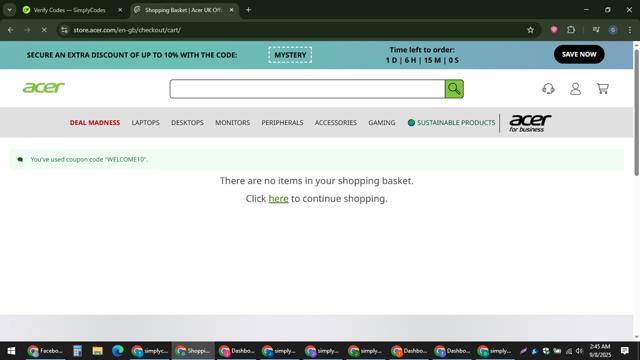This screenshot has height=360, width=640.
Task: Open File Explorer from the taskbar
Action: click(x=97, y=351)
